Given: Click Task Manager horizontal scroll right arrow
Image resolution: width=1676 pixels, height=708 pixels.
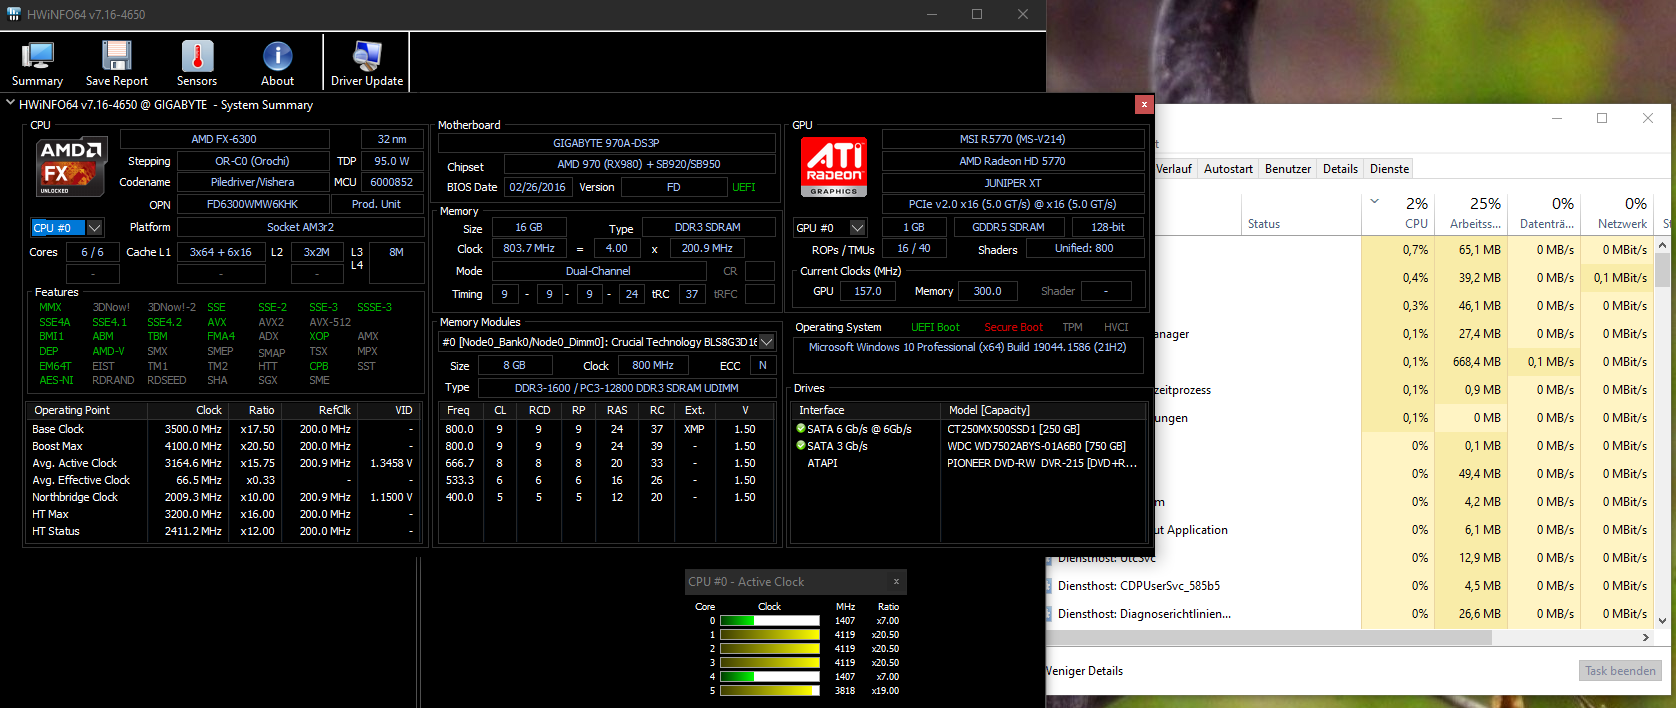Looking at the screenshot, I should click(1645, 637).
